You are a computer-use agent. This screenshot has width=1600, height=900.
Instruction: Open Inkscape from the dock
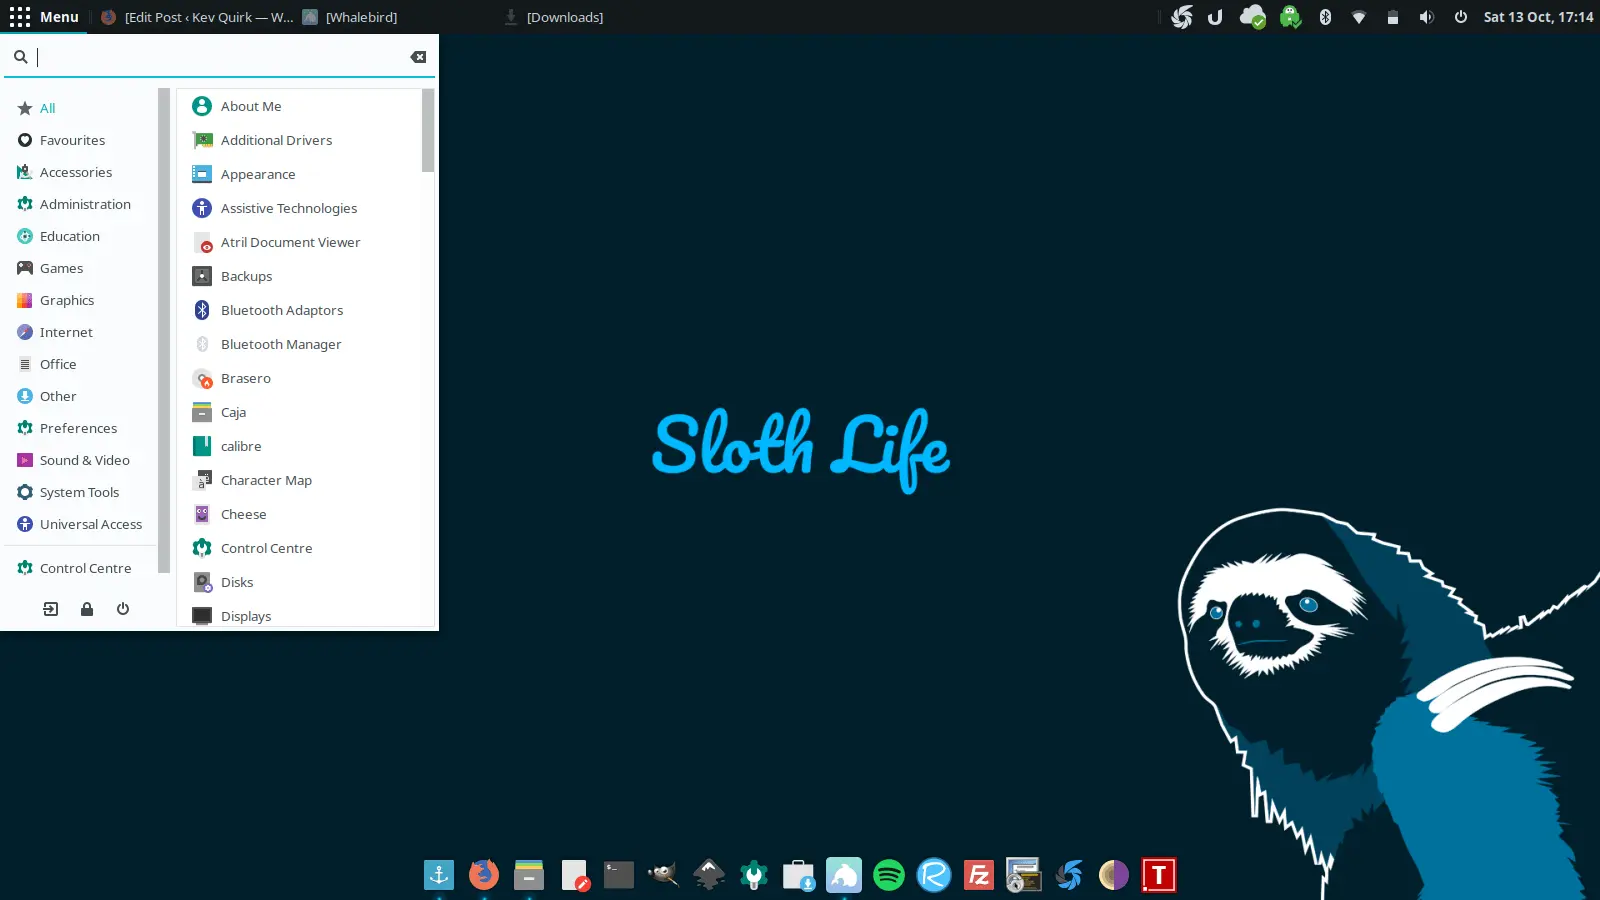pos(708,873)
